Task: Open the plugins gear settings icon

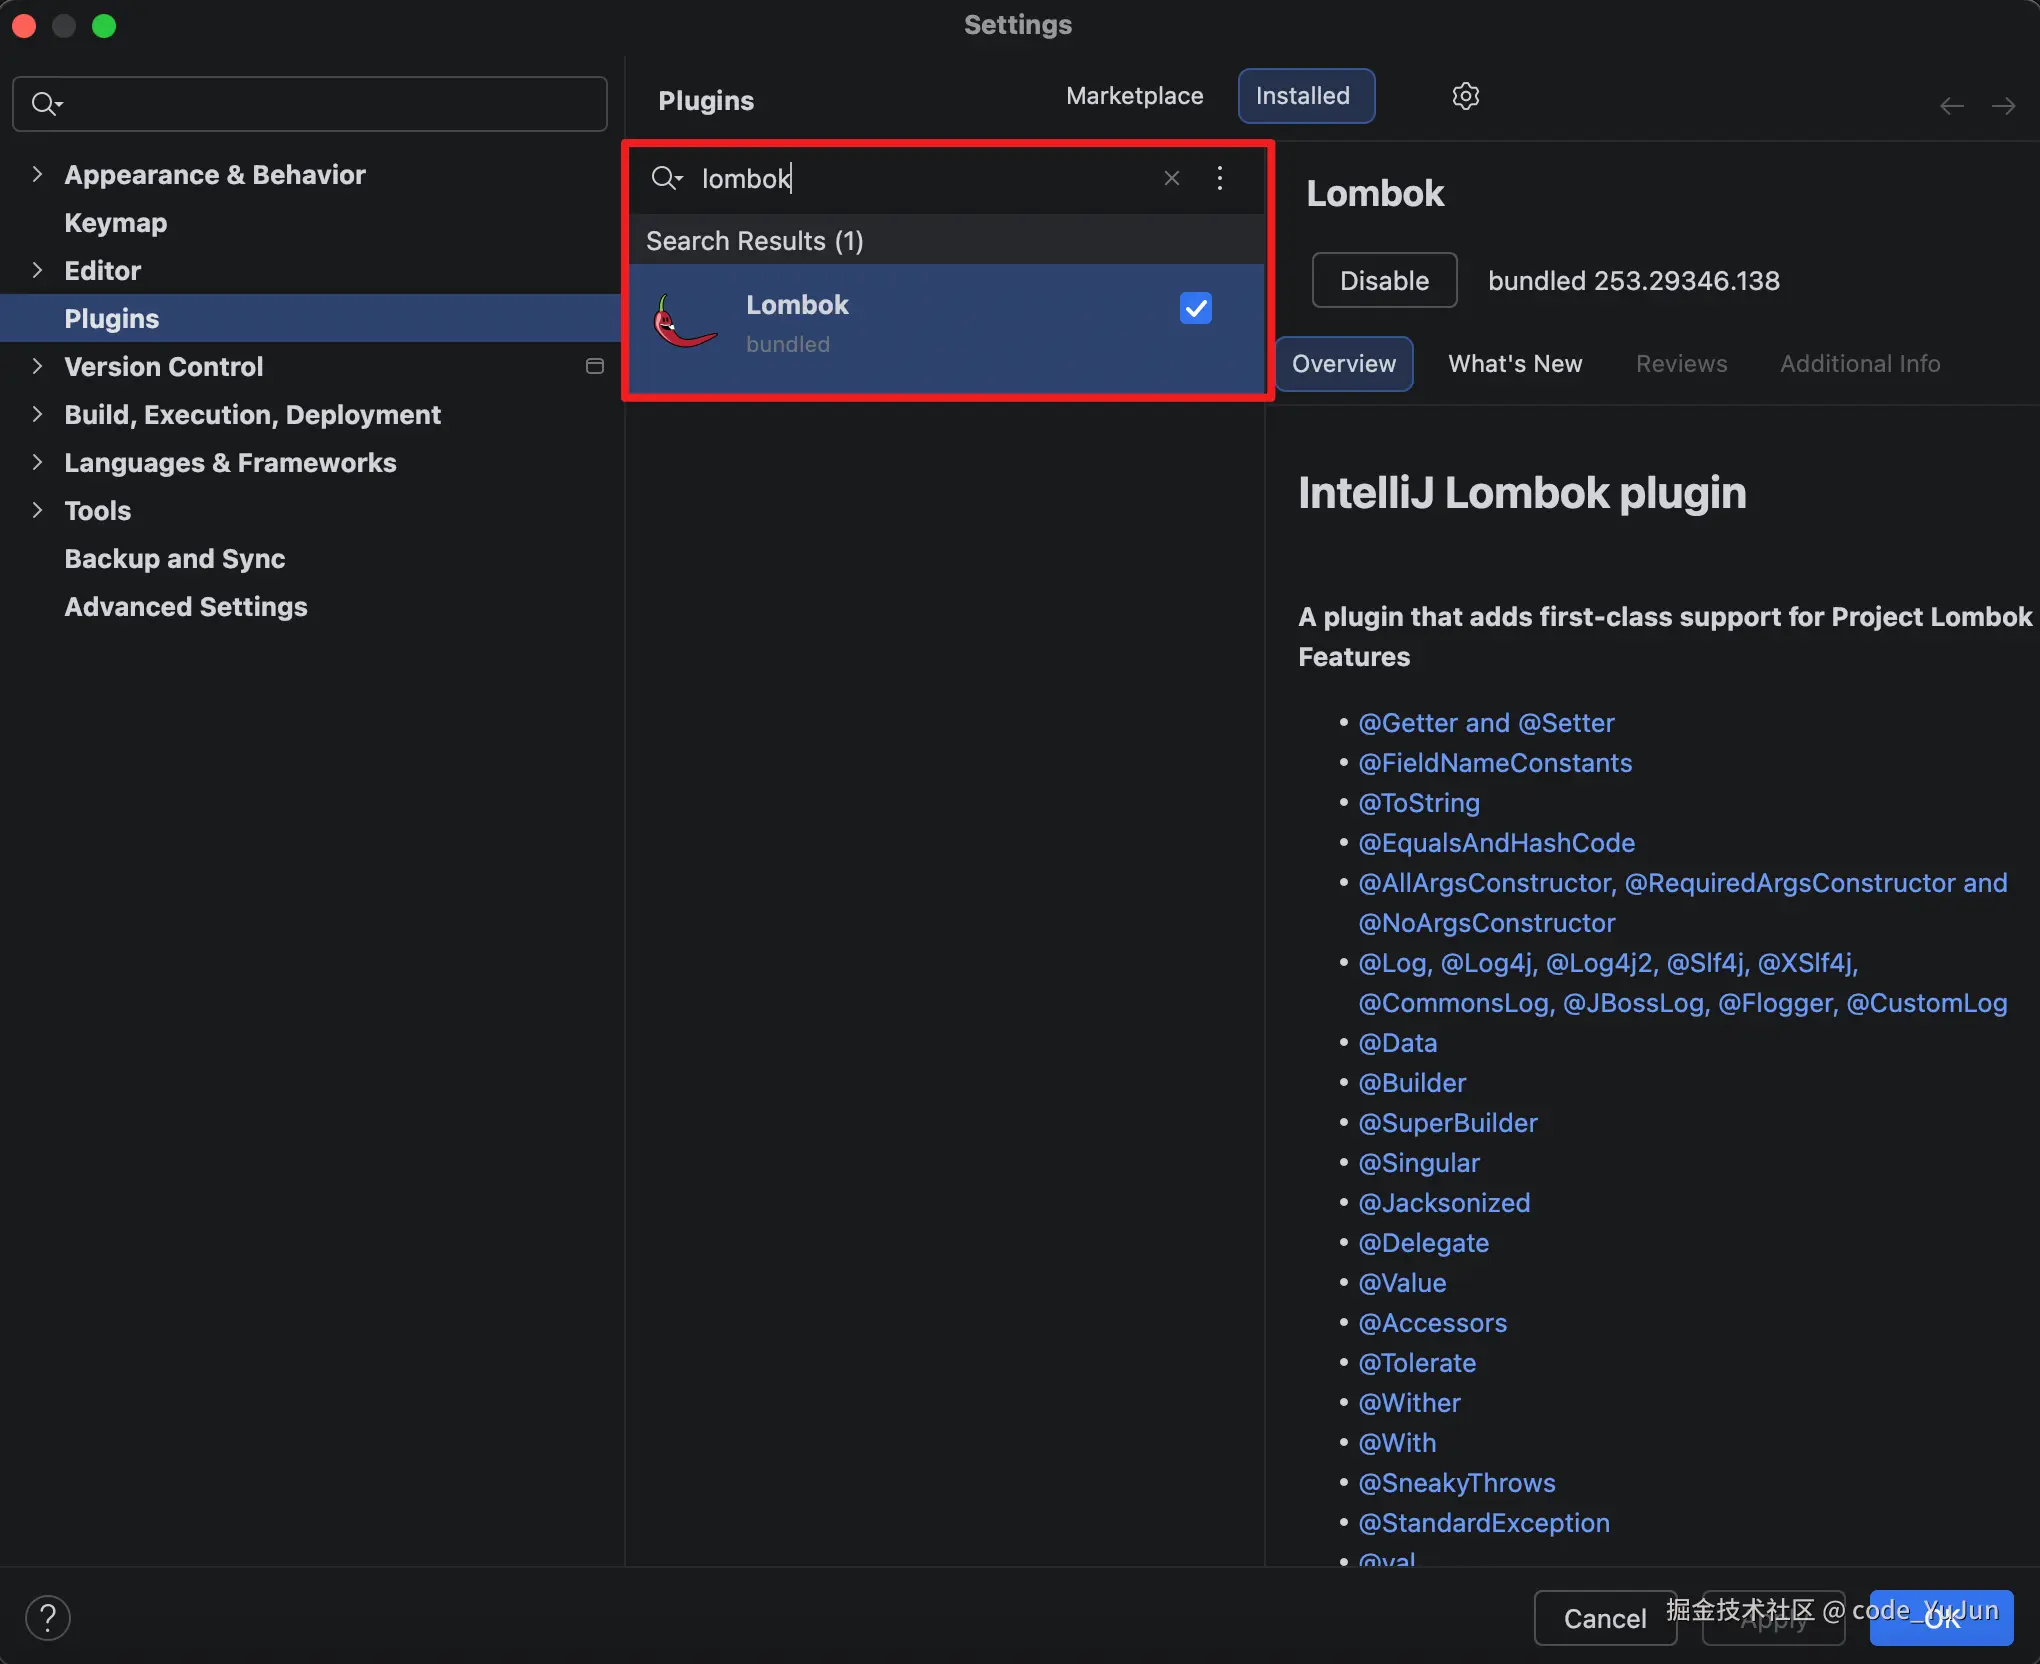Action: coord(1465,96)
